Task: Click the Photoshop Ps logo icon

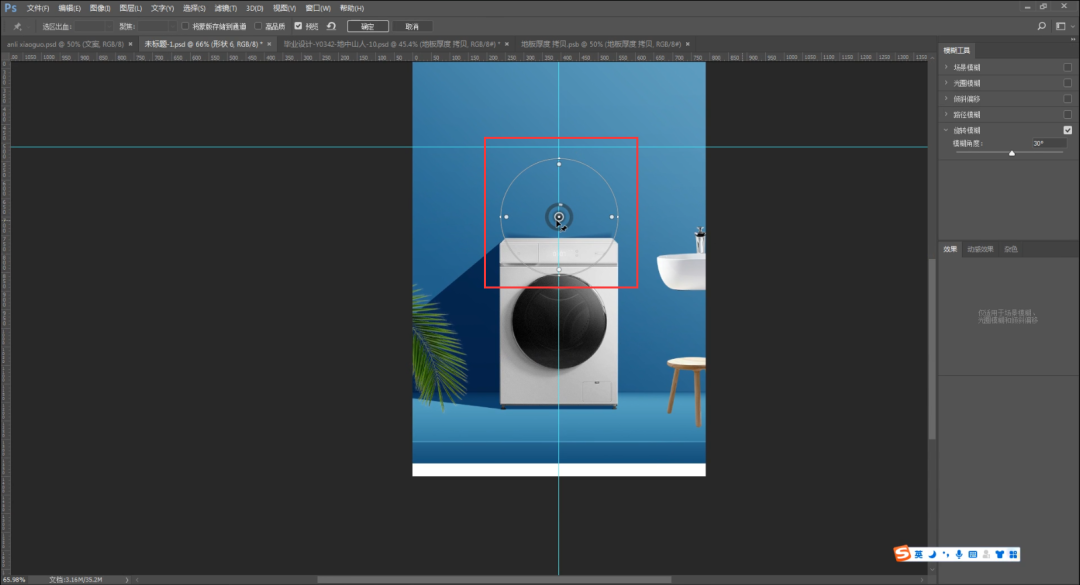Action: pos(10,8)
